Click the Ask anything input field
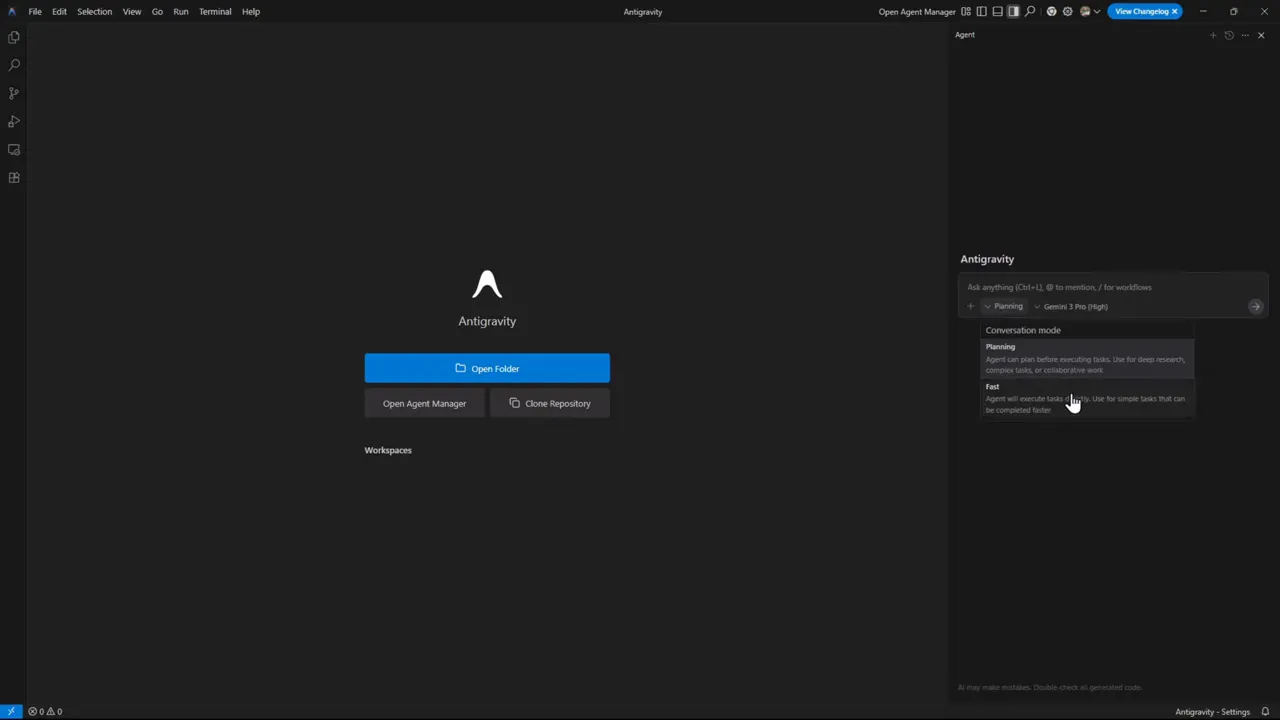 1100,287
